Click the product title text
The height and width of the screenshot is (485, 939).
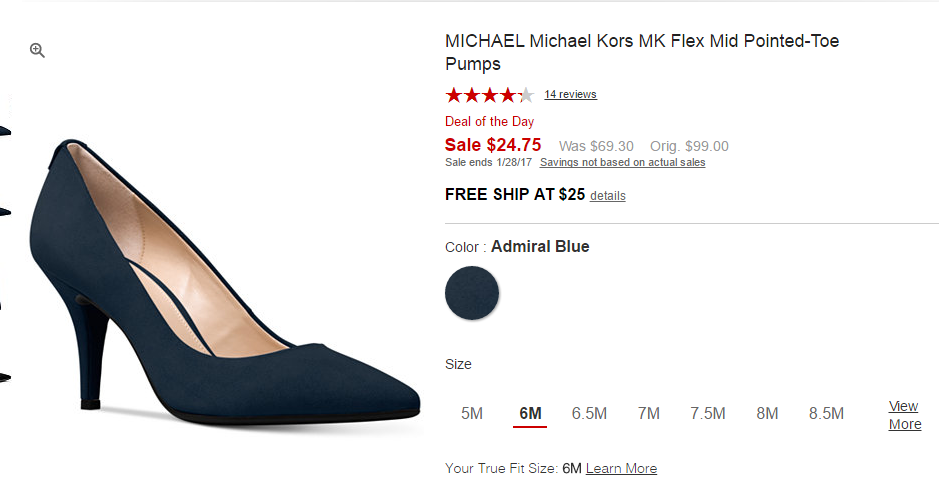coord(641,53)
